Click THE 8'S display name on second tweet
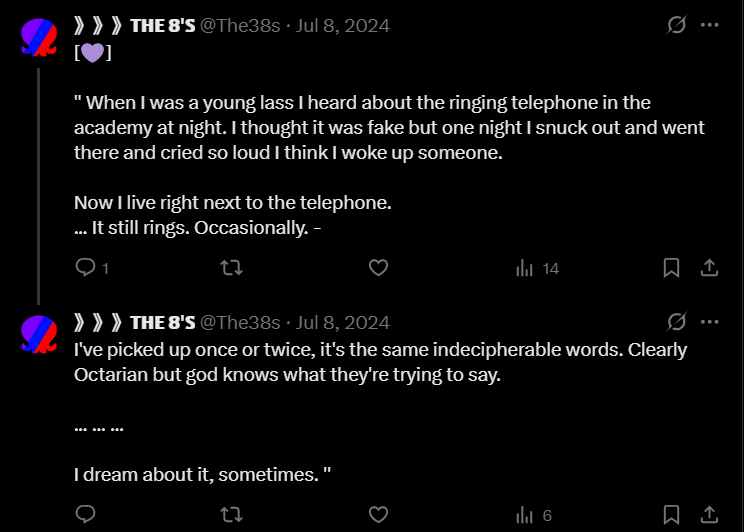The width and height of the screenshot is (744, 532). click(x=162, y=322)
